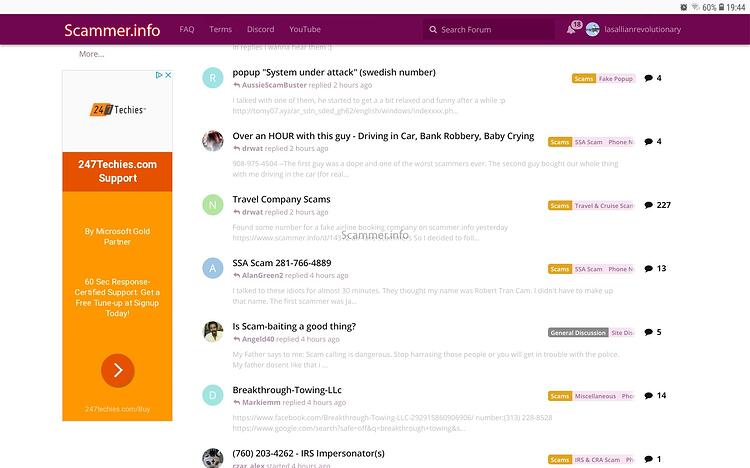Open the Discord link in header
The width and height of the screenshot is (750, 468).
261,29
